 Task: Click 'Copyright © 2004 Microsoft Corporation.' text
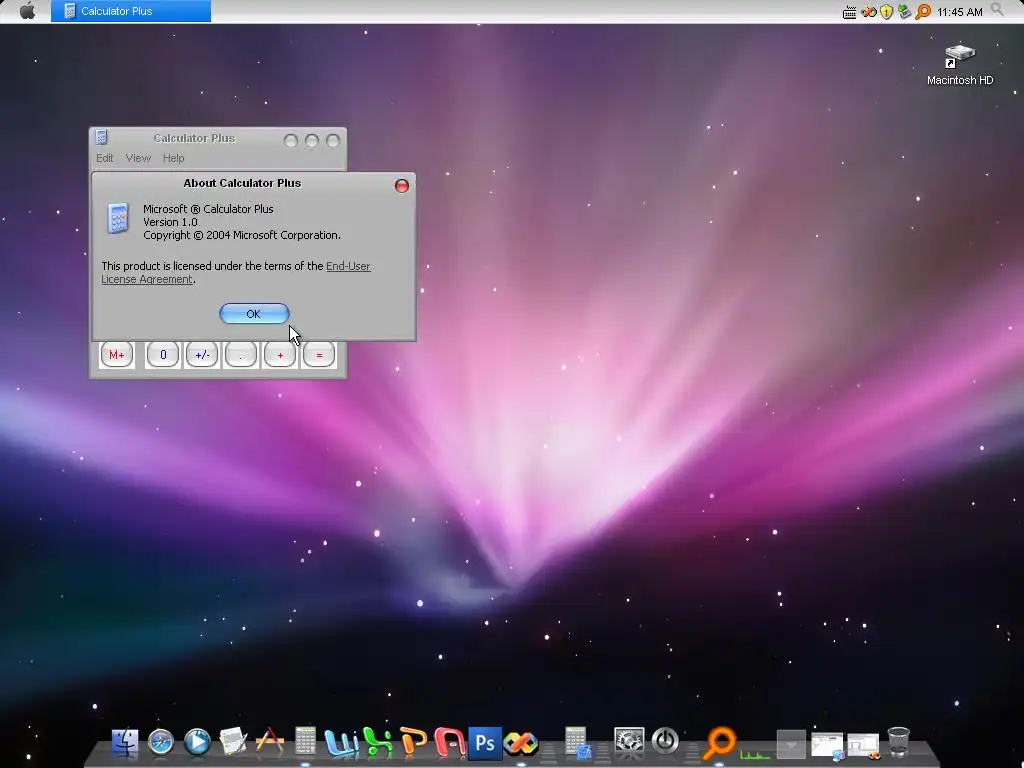(x=242, y=235)
